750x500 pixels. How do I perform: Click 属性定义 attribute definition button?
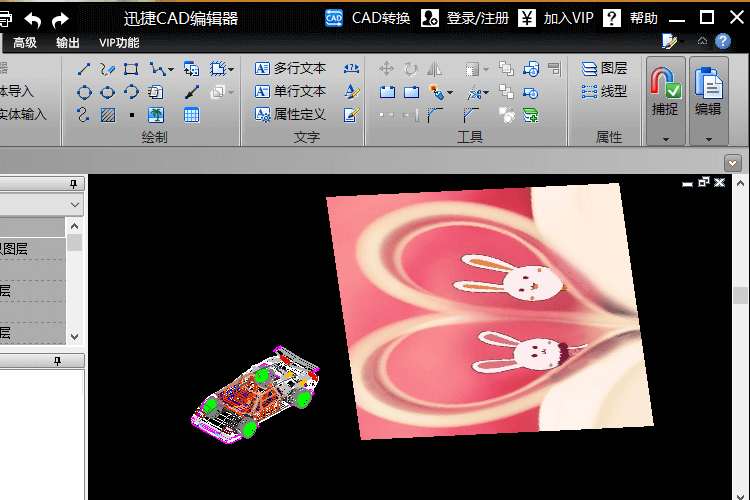click(290, 114)
